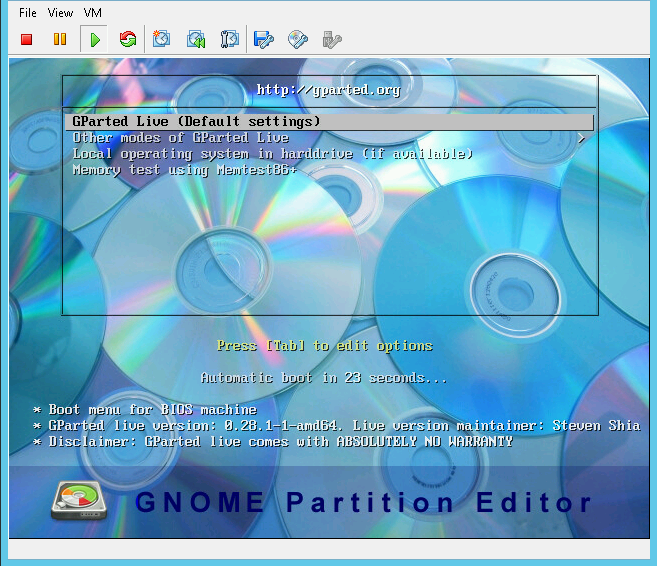Restart the VM with the reset icon
The width and height of the screenshot is (657, 566).
coord(128,39)
